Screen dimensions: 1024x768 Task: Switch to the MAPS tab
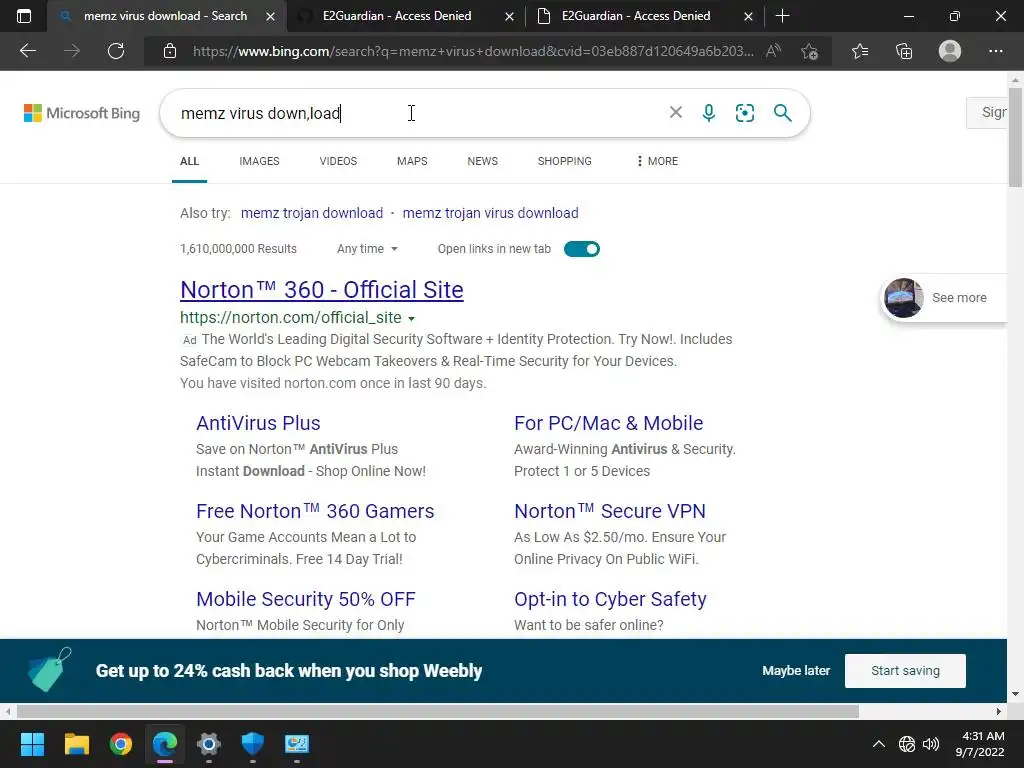[412, 161]
